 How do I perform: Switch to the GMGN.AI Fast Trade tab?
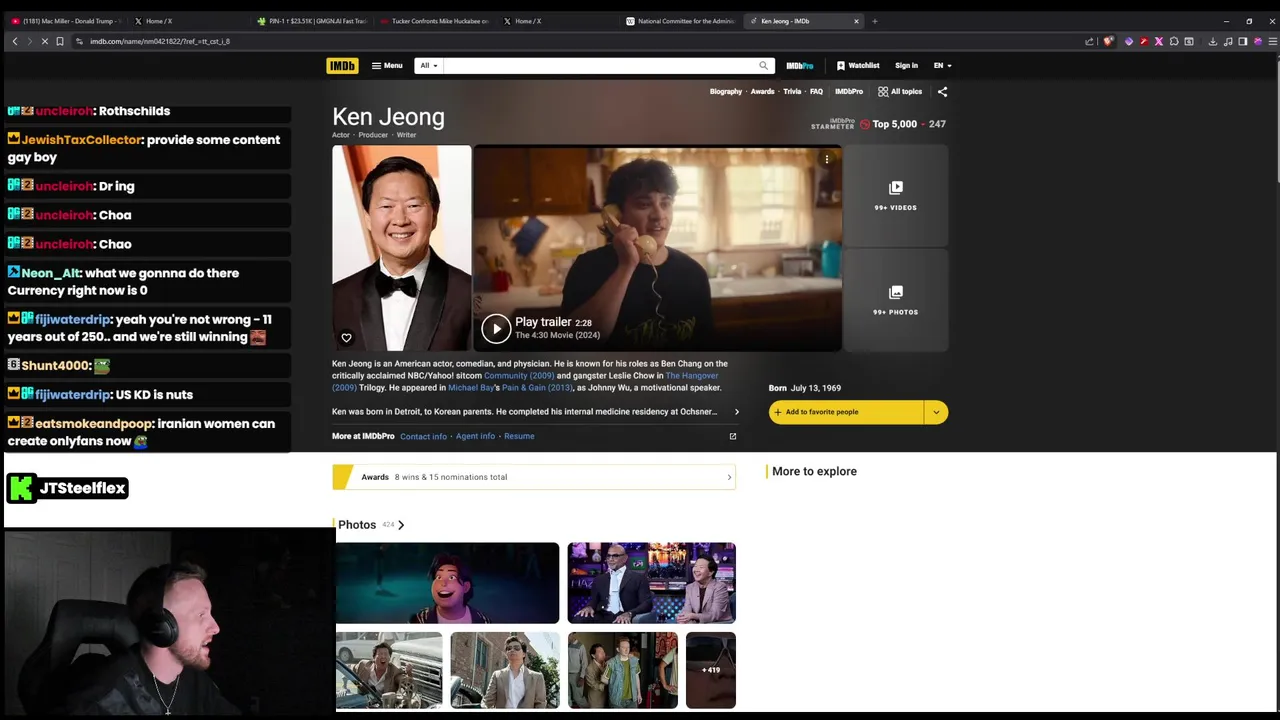[x=312, y=21]
